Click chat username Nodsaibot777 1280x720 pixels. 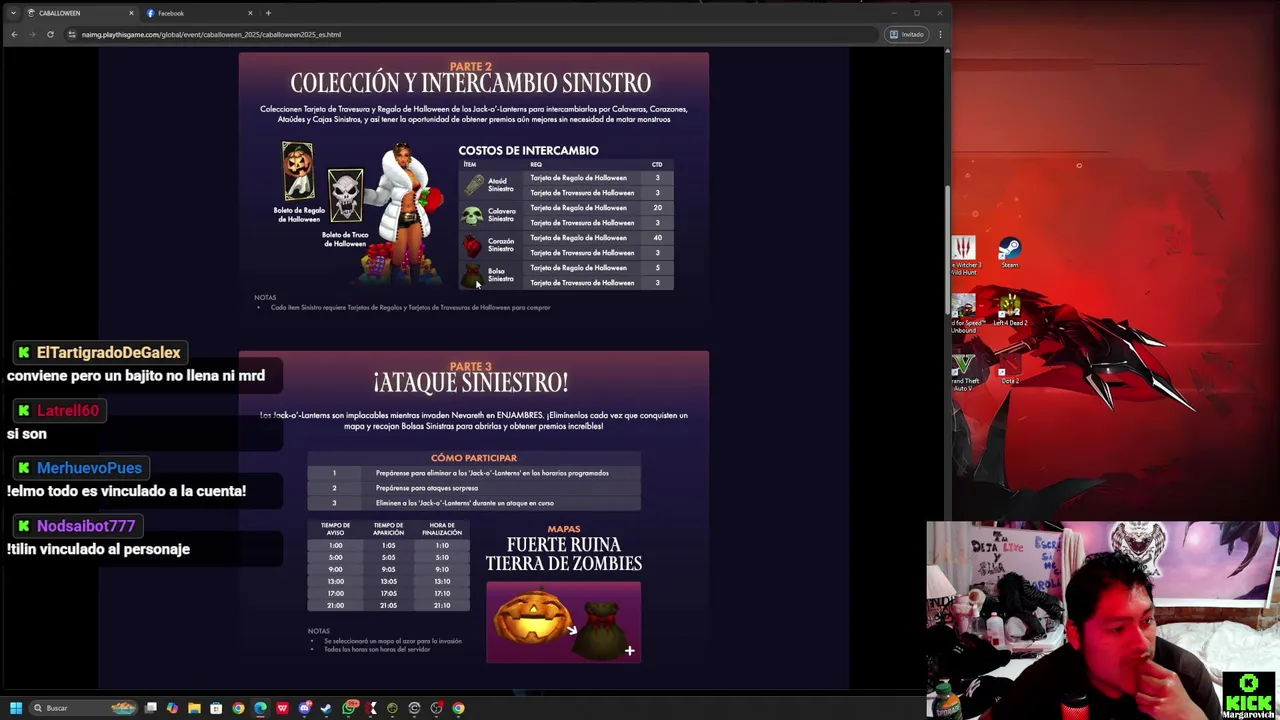tap(86, 526)
